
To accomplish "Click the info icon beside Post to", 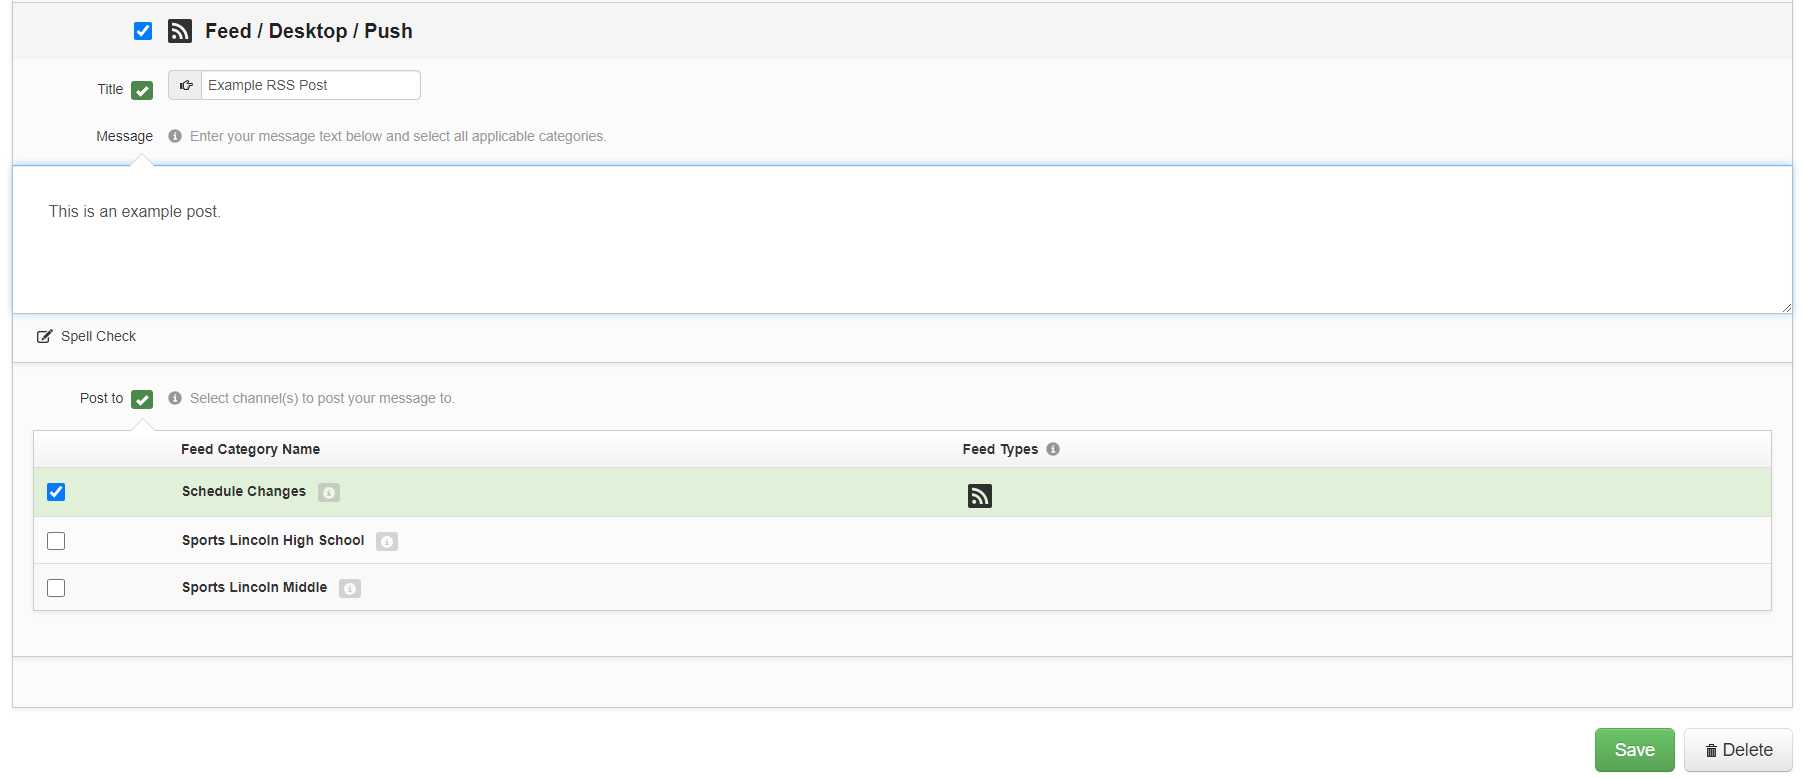I will click(x=175, y=398).
